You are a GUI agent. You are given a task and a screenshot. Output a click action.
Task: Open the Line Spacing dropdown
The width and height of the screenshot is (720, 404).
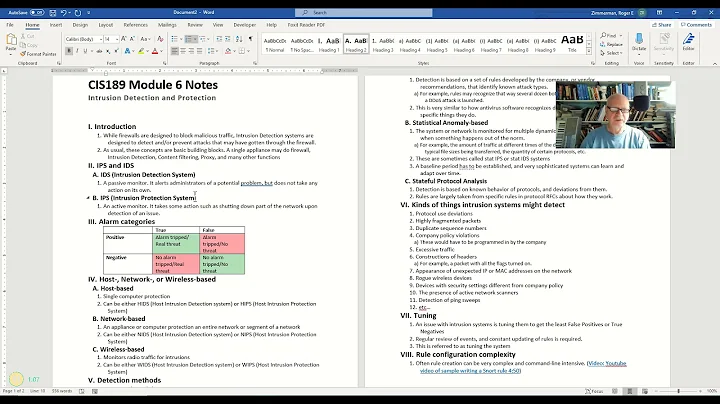(213, 51)
